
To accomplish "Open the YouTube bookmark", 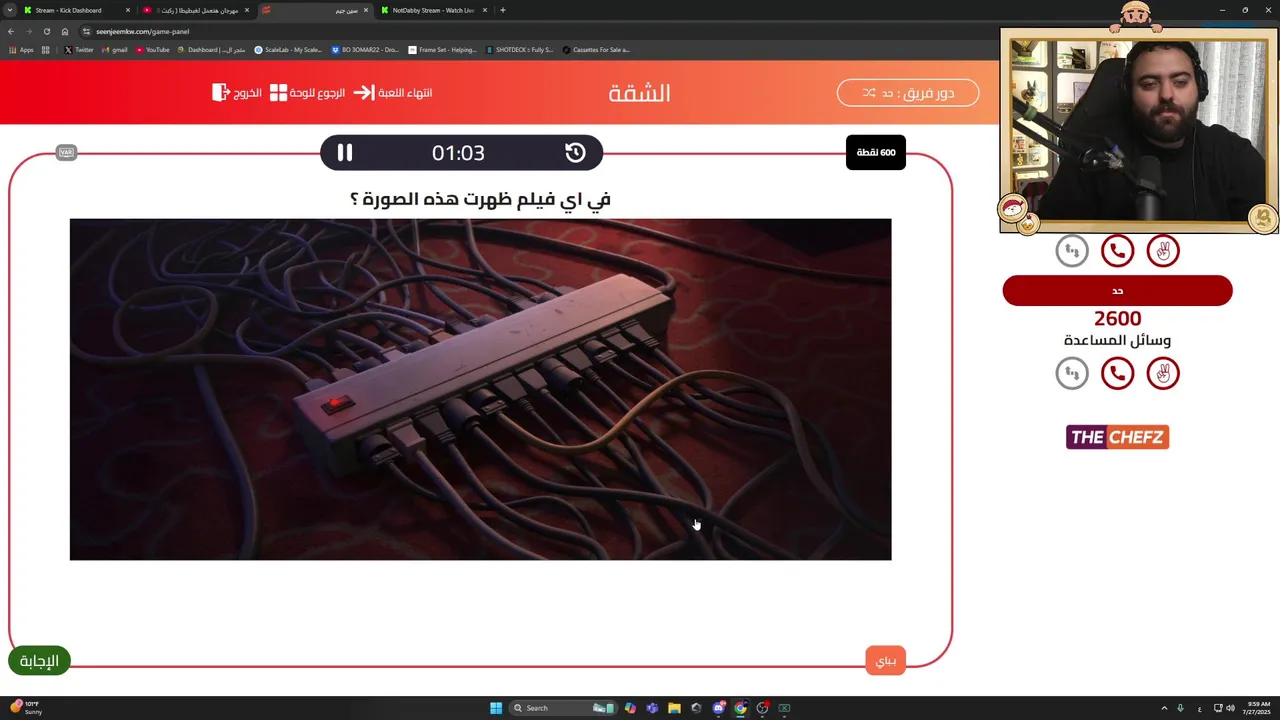I will (x=153, y=49).
